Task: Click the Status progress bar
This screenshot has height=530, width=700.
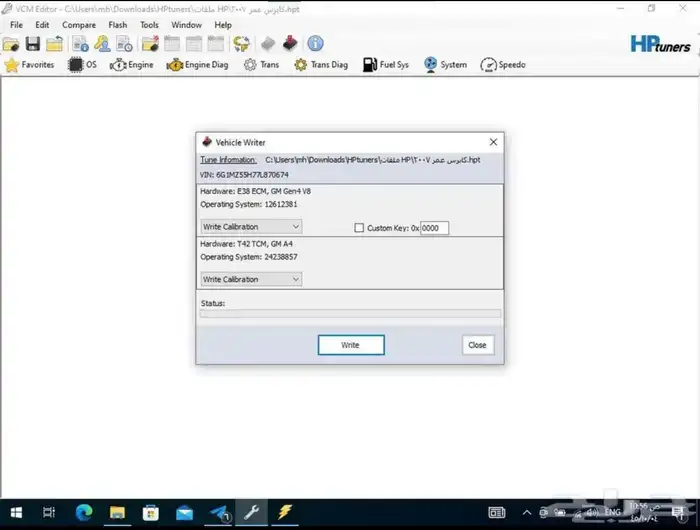Action: (350, 314)
